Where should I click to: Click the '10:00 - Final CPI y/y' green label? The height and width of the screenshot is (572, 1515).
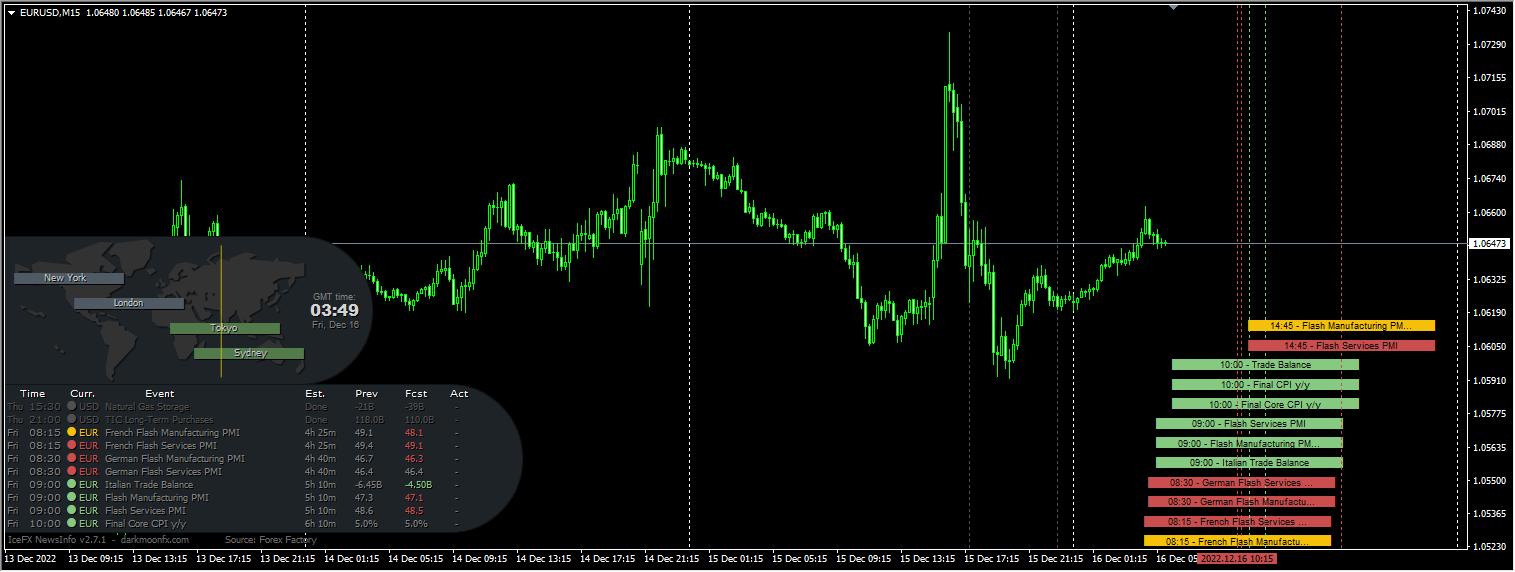click(x=1265, y=385)
